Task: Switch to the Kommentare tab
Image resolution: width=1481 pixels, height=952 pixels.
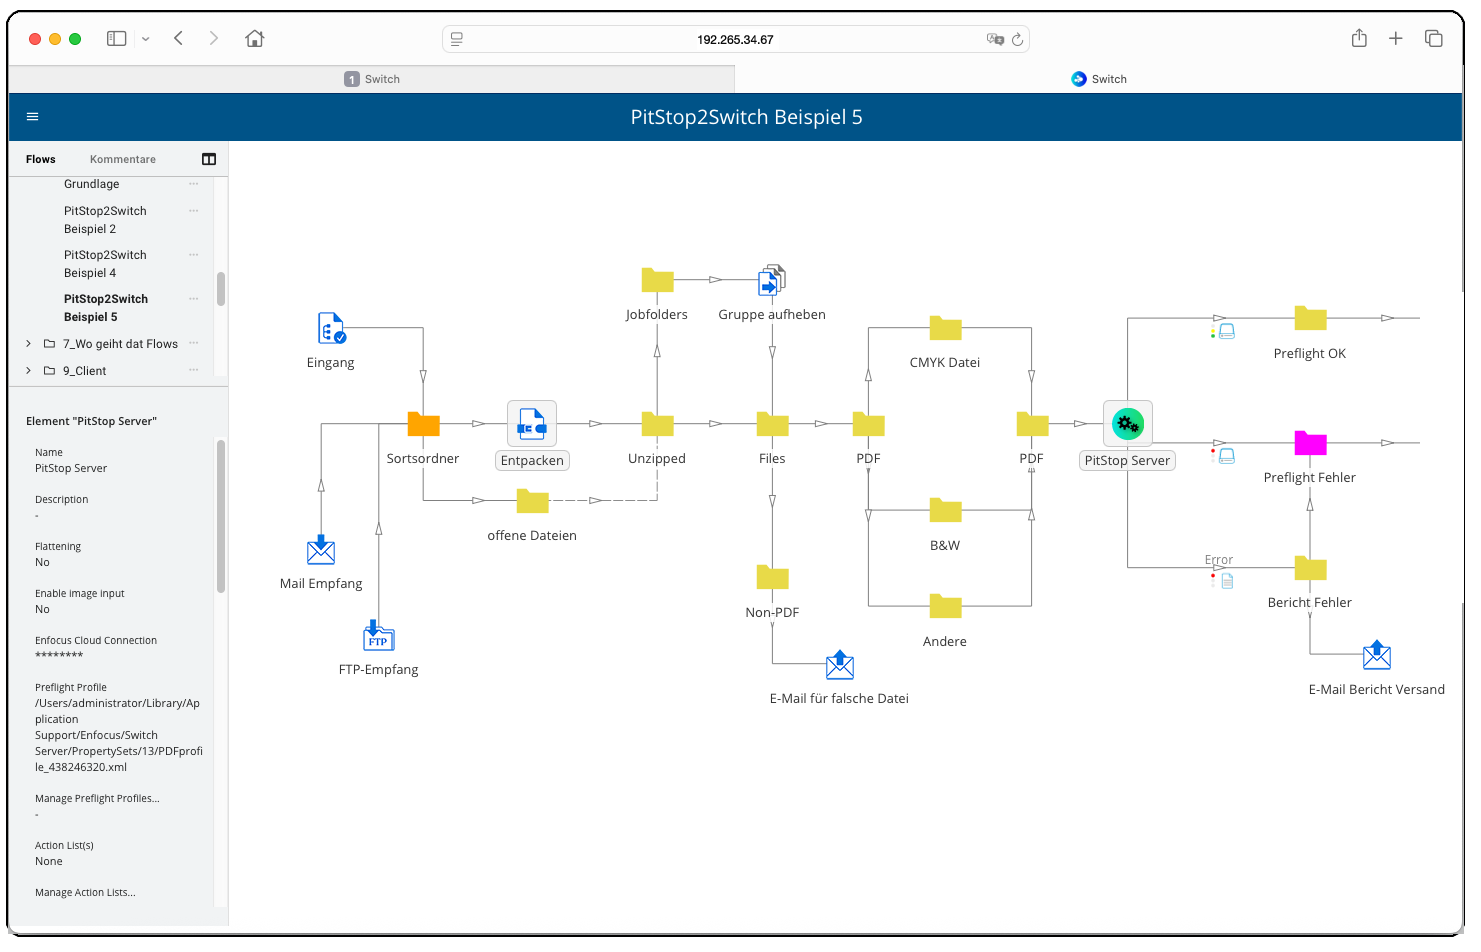Action: (x=122, y=158)
